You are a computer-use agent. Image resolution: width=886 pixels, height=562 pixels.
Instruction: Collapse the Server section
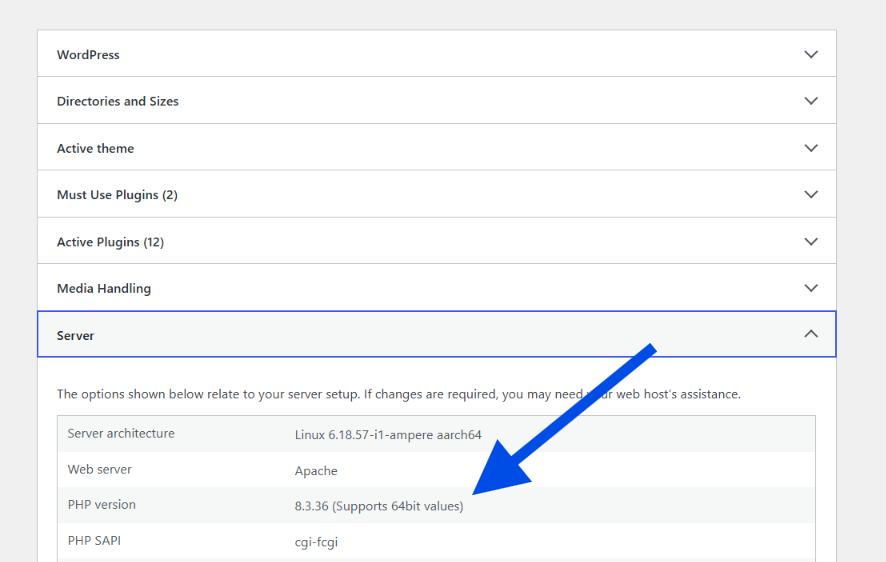[436, 334]
